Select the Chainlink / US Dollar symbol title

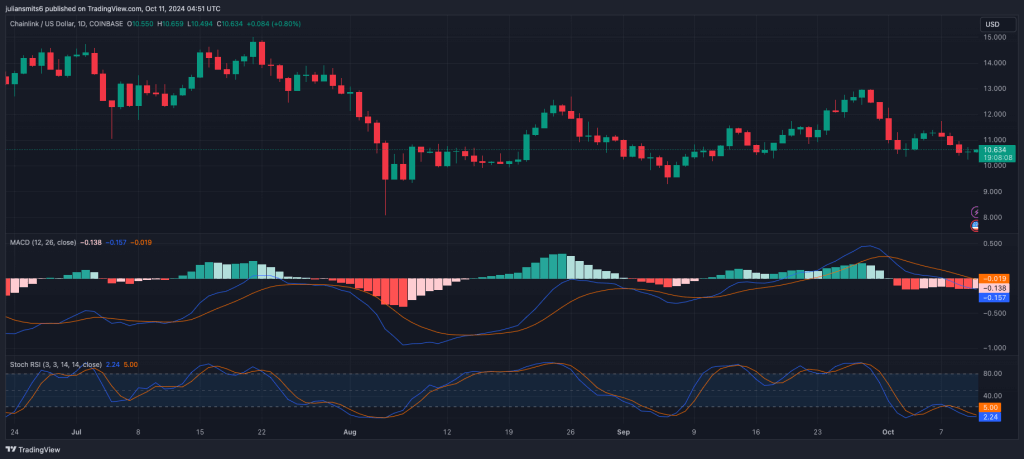click(41, 24)
